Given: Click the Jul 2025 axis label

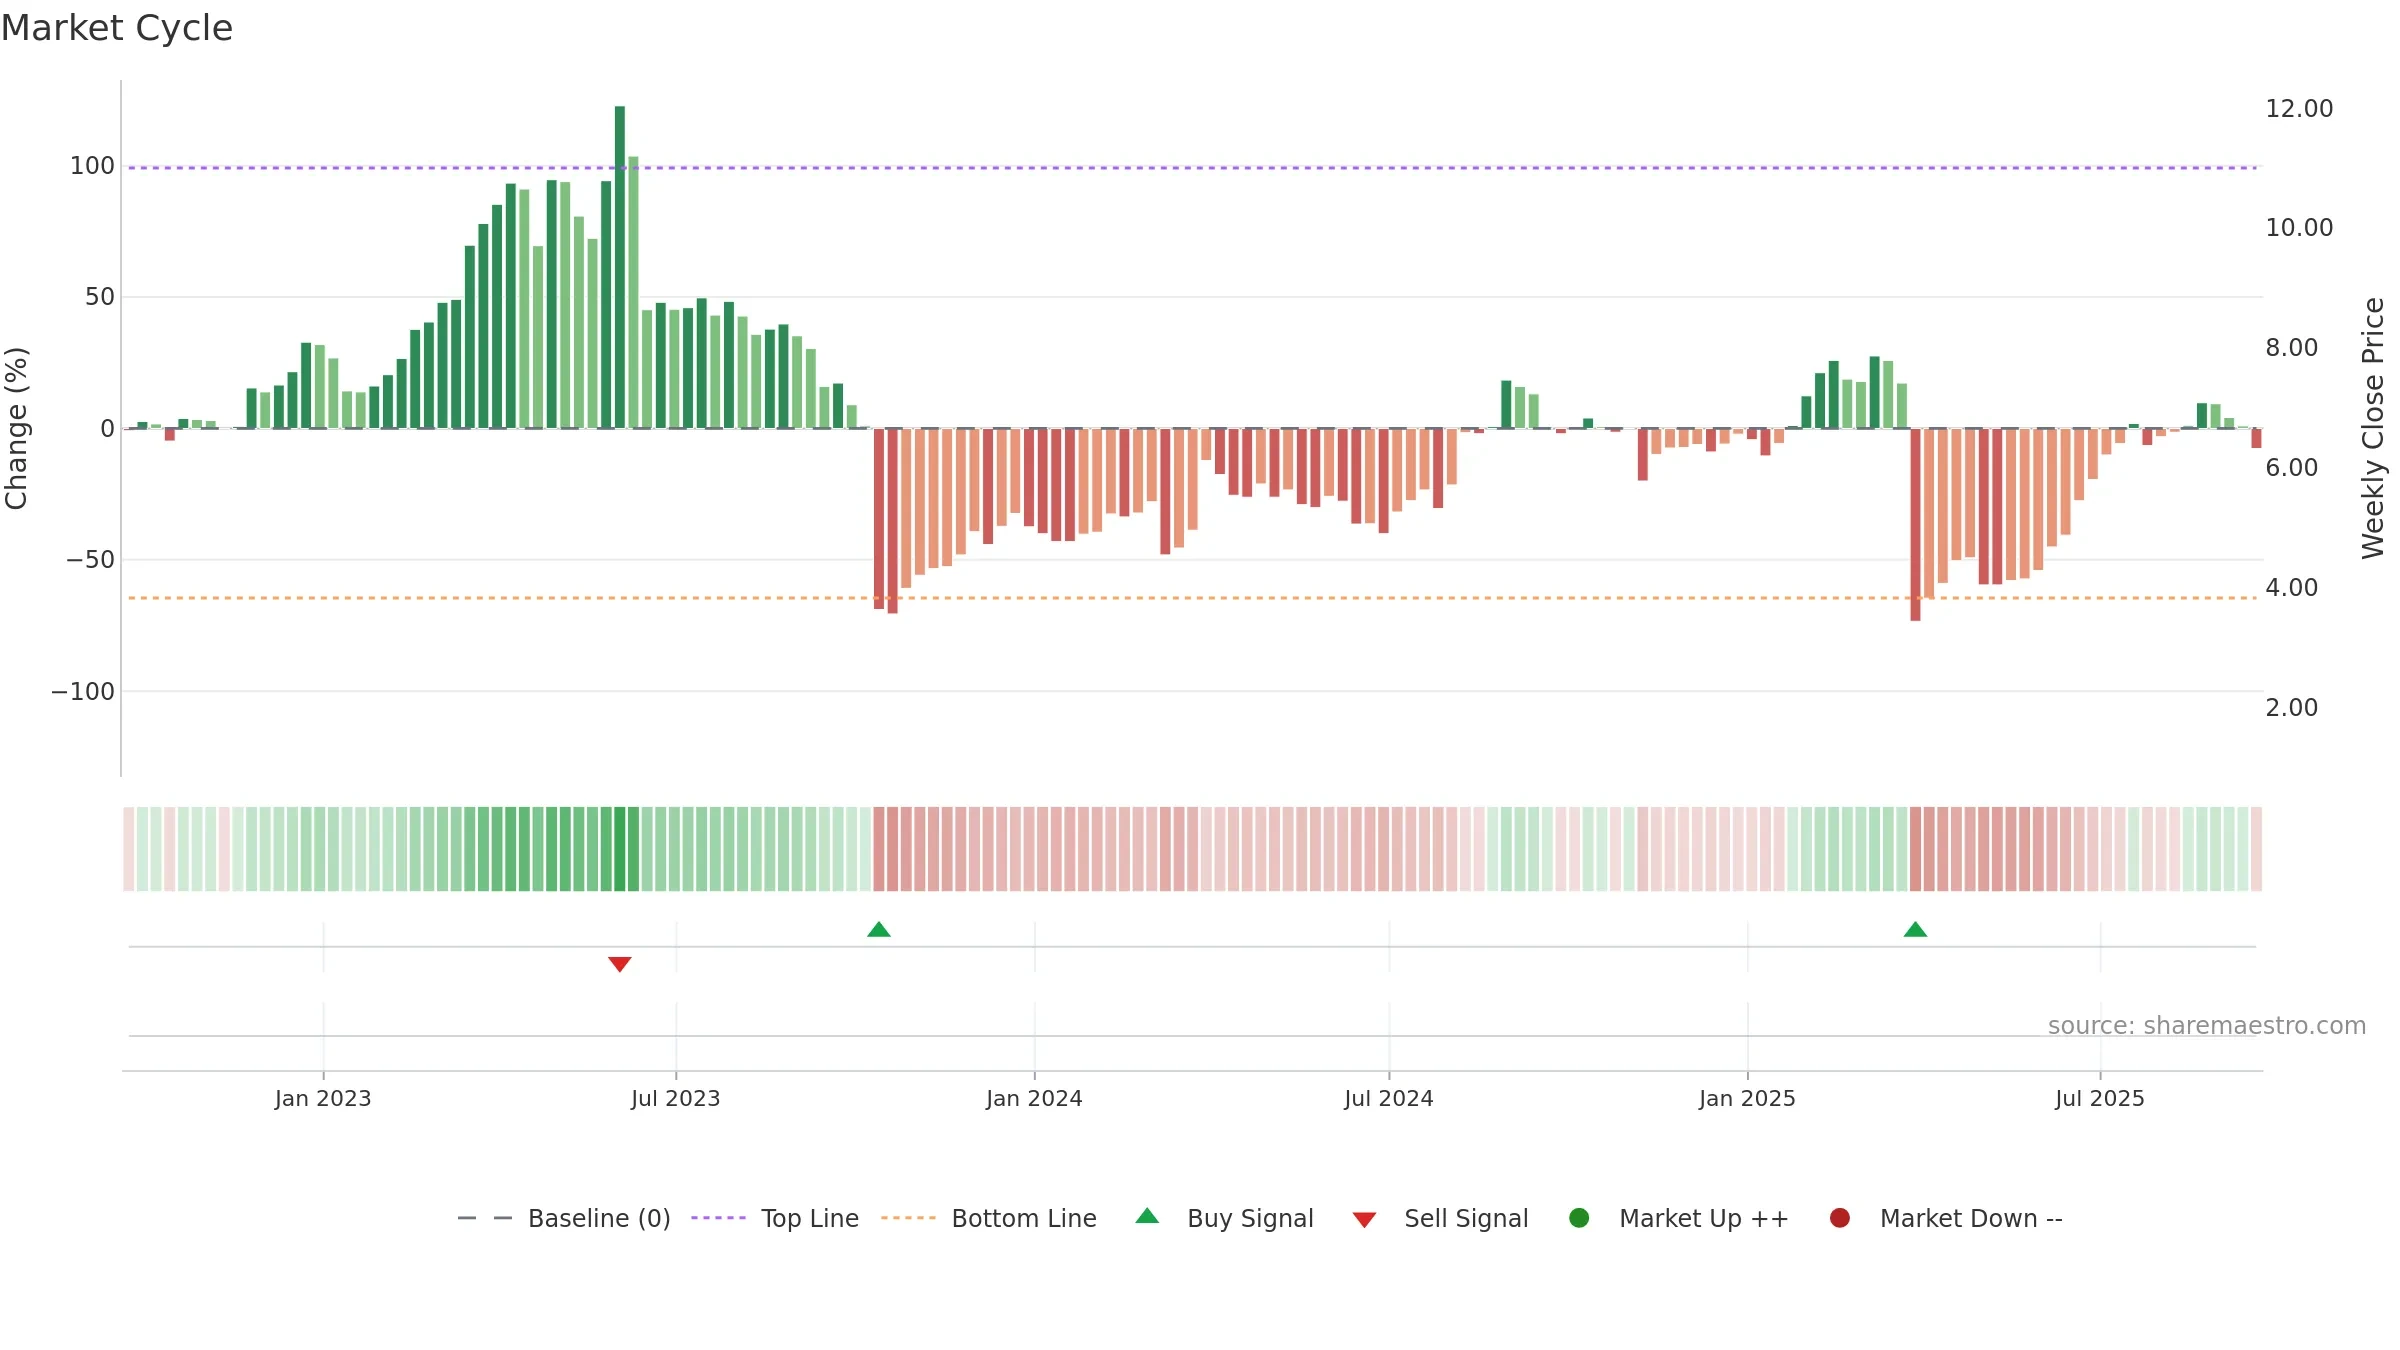Looking at the screenshot, I should [2100, 1099].
